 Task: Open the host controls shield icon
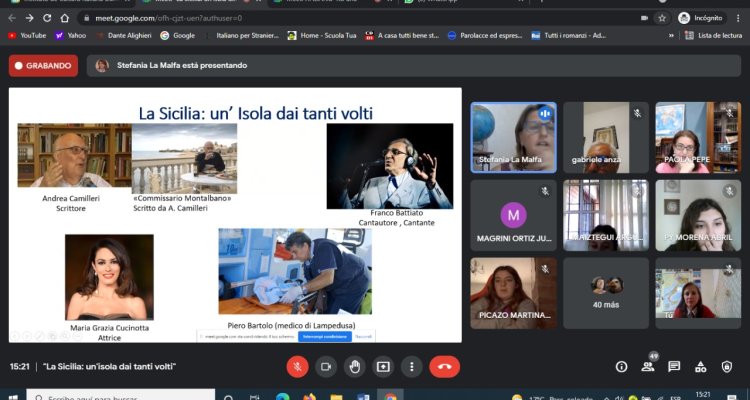(x=727, y=367)
